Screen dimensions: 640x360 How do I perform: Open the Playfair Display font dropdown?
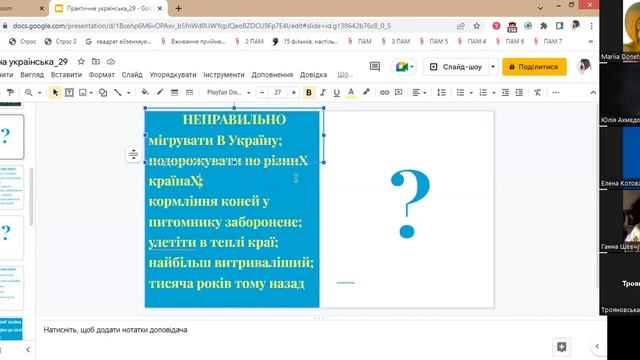click(229, 93)
